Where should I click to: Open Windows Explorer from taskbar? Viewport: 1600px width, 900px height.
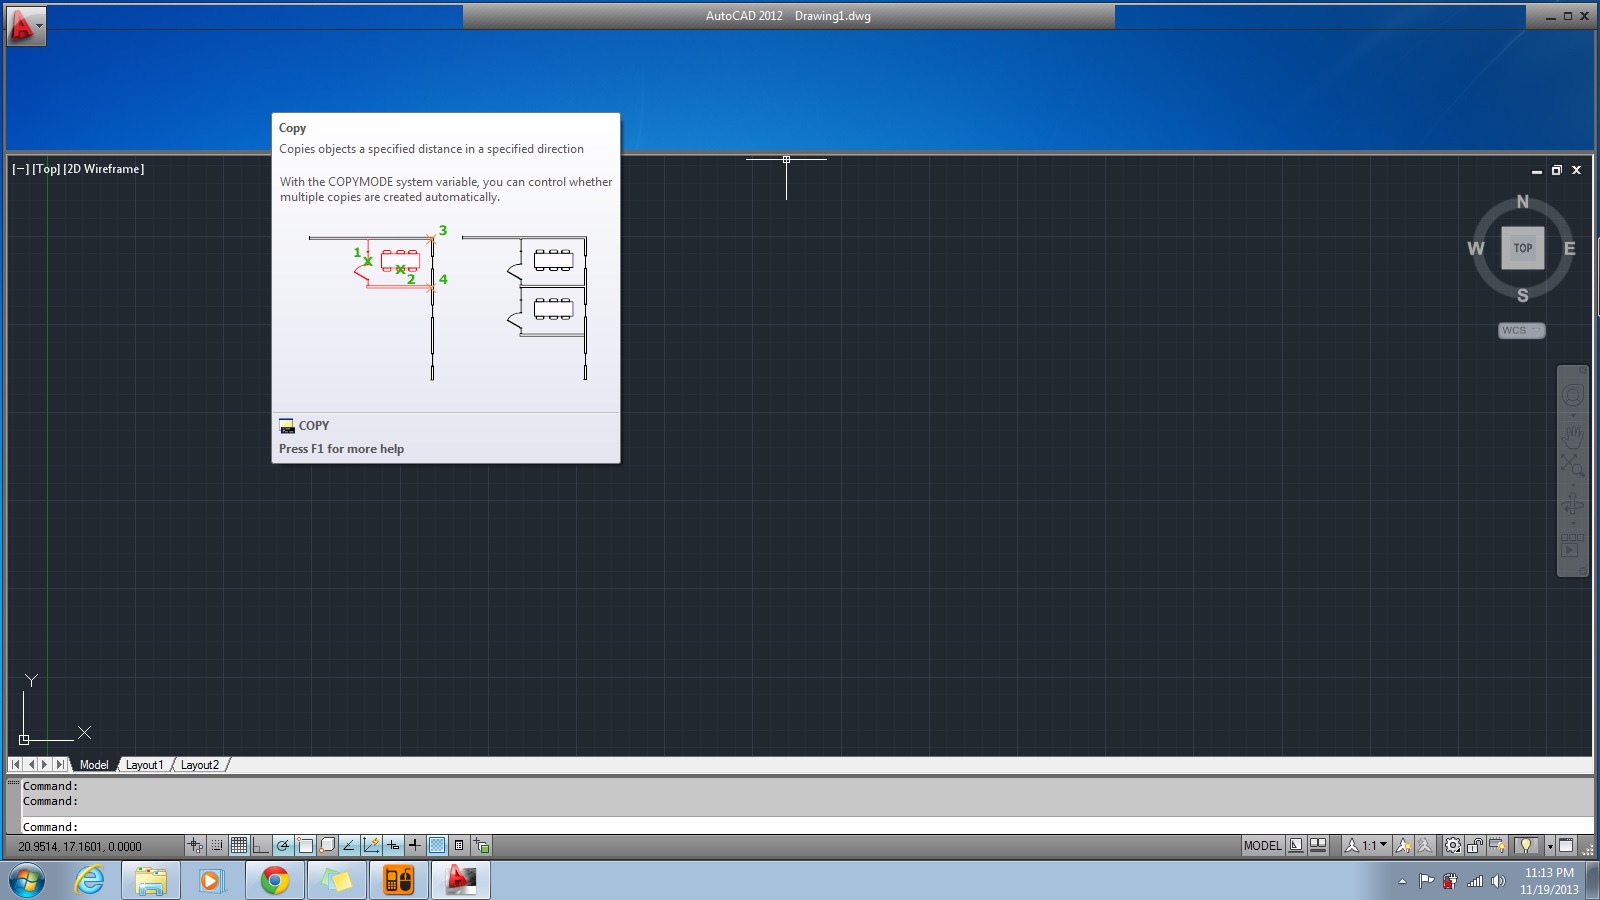click(x=151, y=881)
